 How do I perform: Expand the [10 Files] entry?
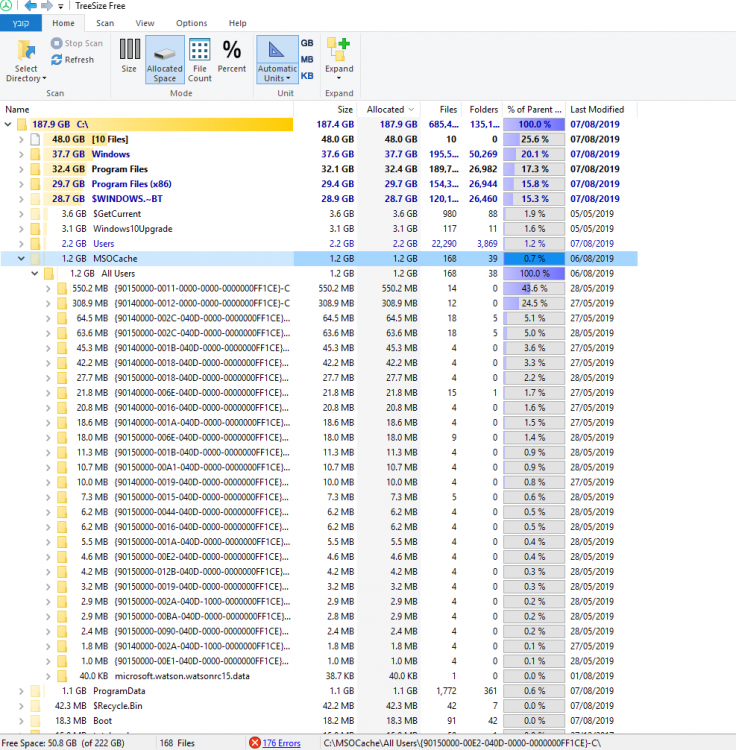[x=21, y=139]
